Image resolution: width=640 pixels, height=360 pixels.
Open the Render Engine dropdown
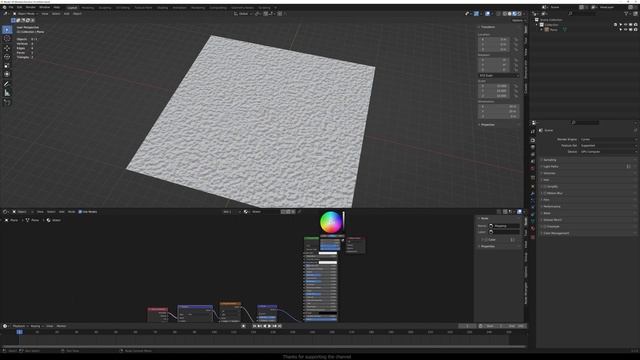tap(608, 140)
